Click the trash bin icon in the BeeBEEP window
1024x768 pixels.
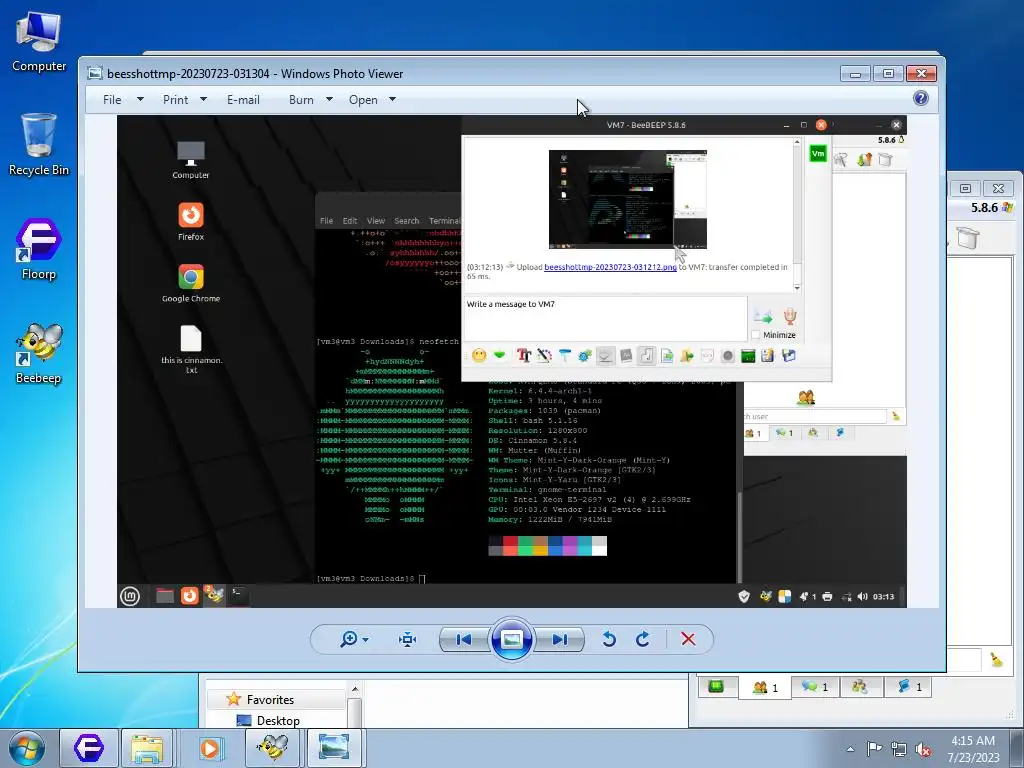[x=968, y=237]
